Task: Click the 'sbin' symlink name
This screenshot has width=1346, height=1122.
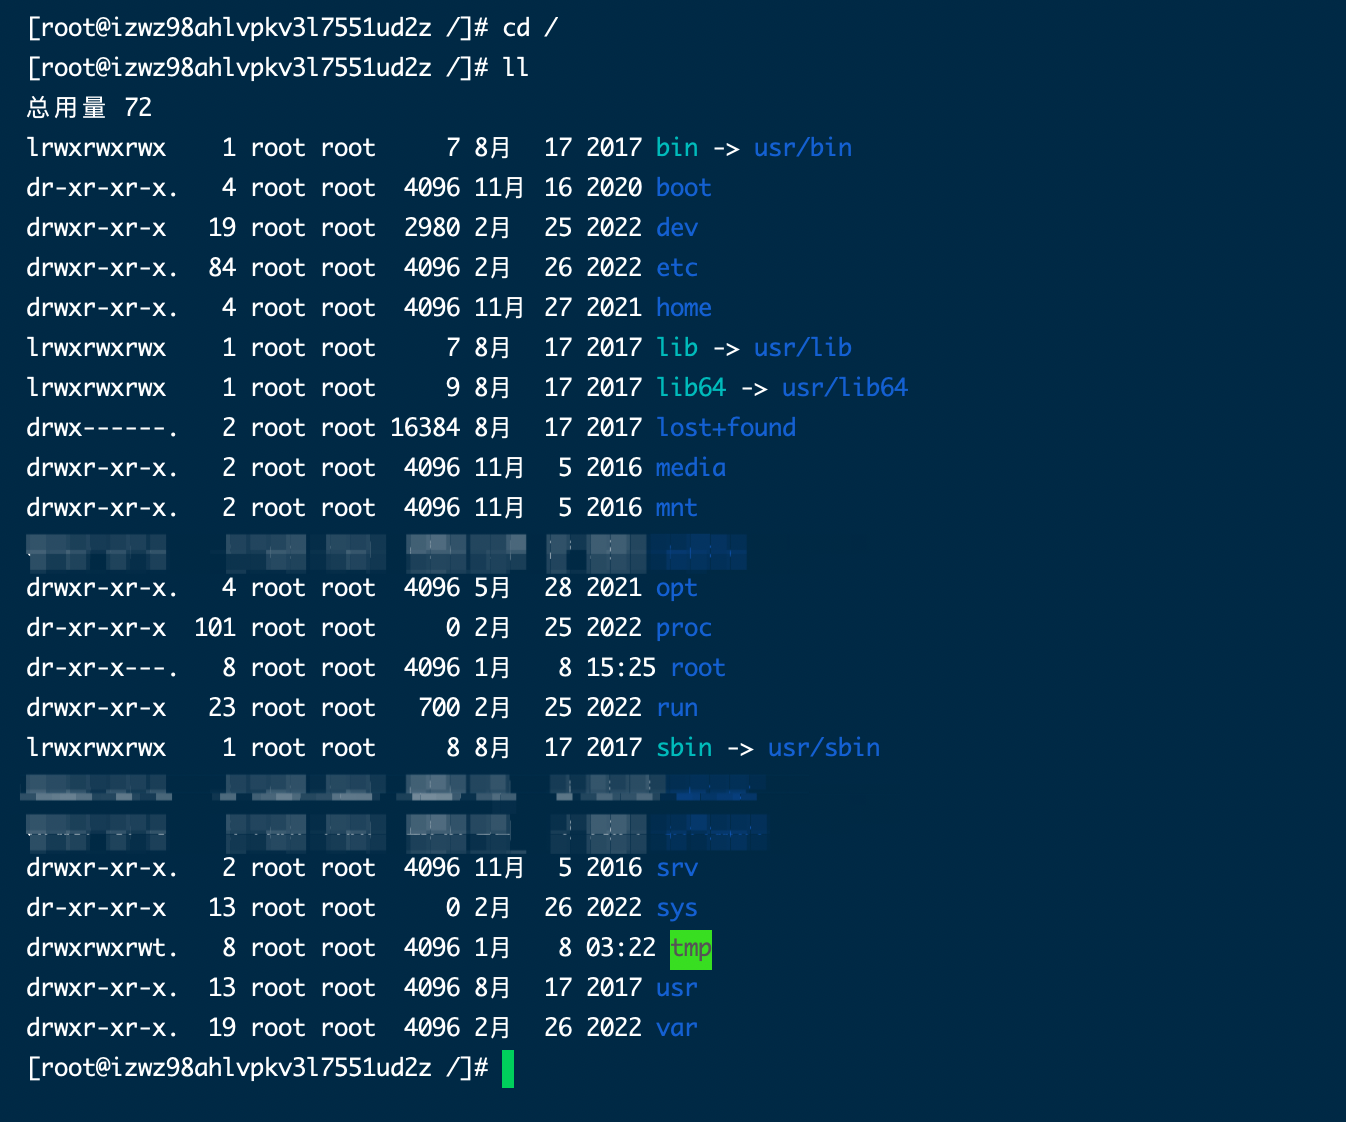Action: [684, 748]
